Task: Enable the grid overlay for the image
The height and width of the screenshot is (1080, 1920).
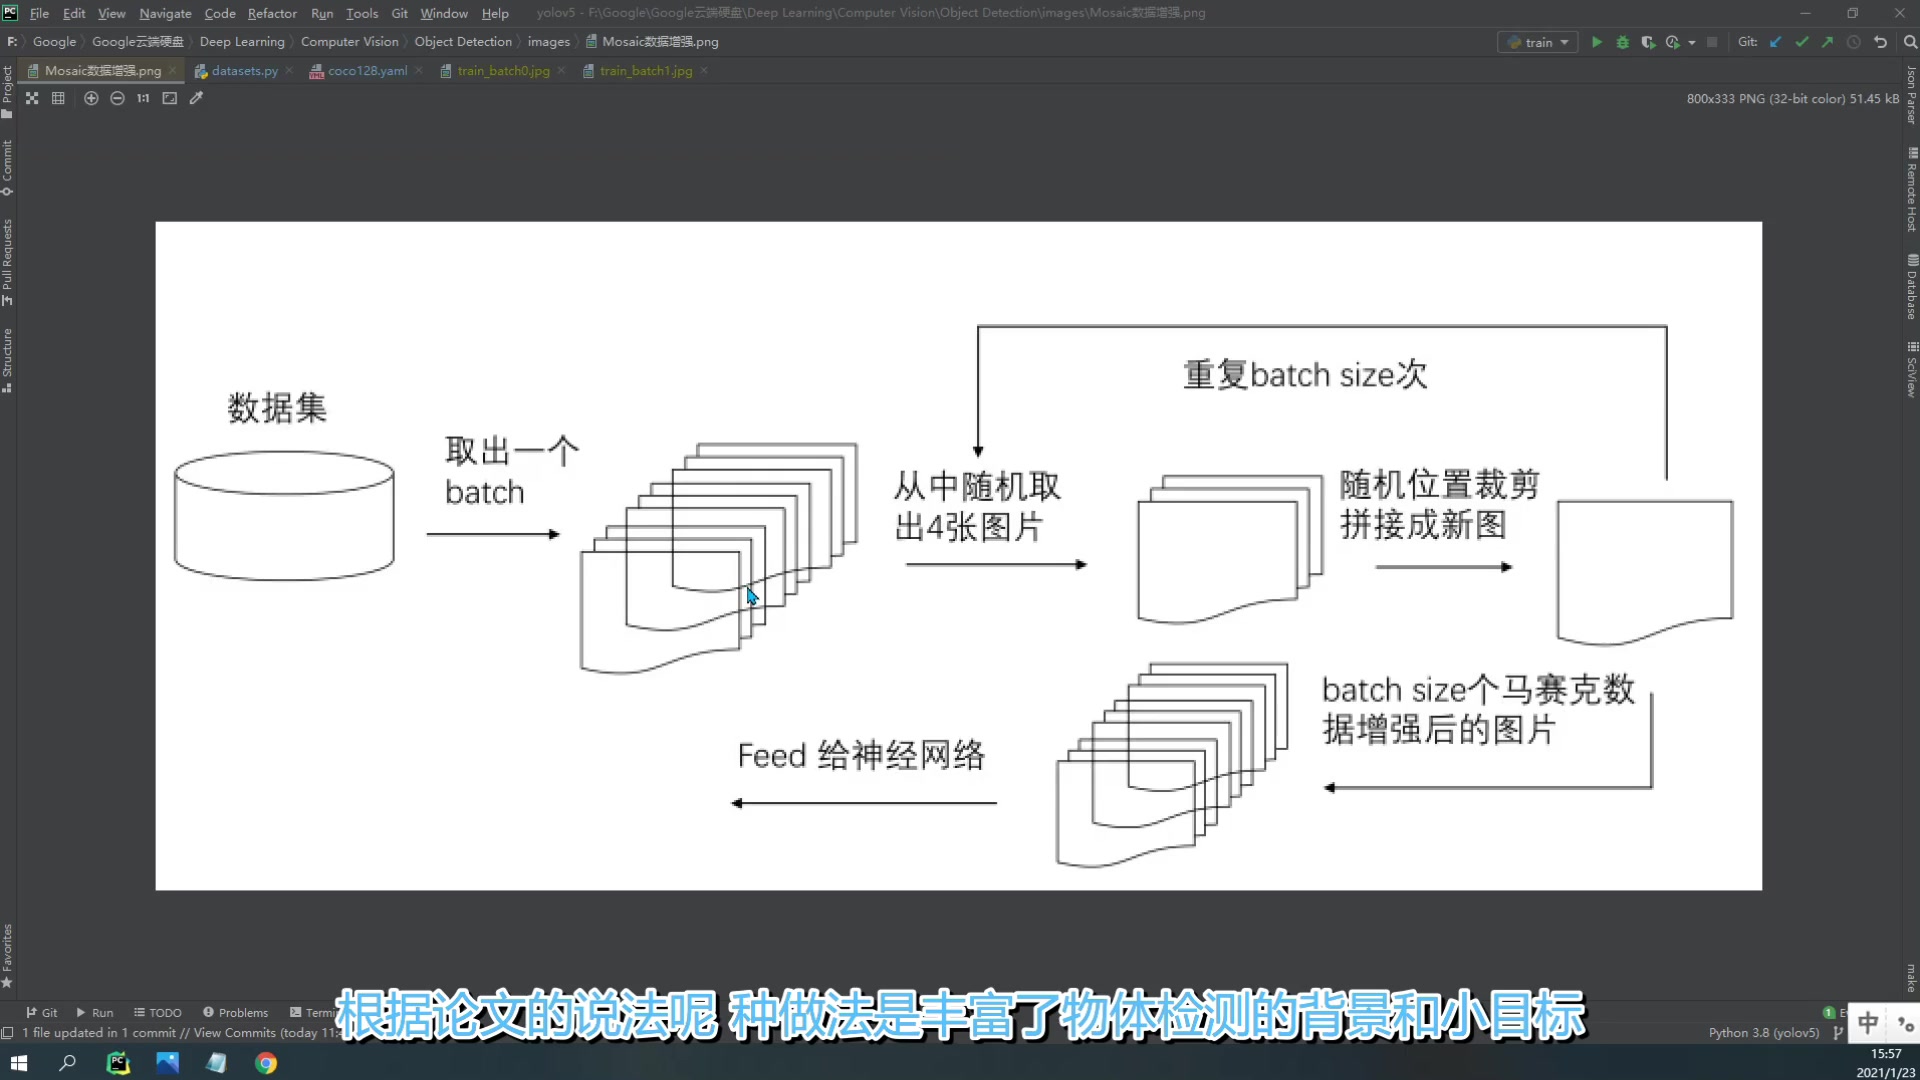Action: (x=58, y=98)
